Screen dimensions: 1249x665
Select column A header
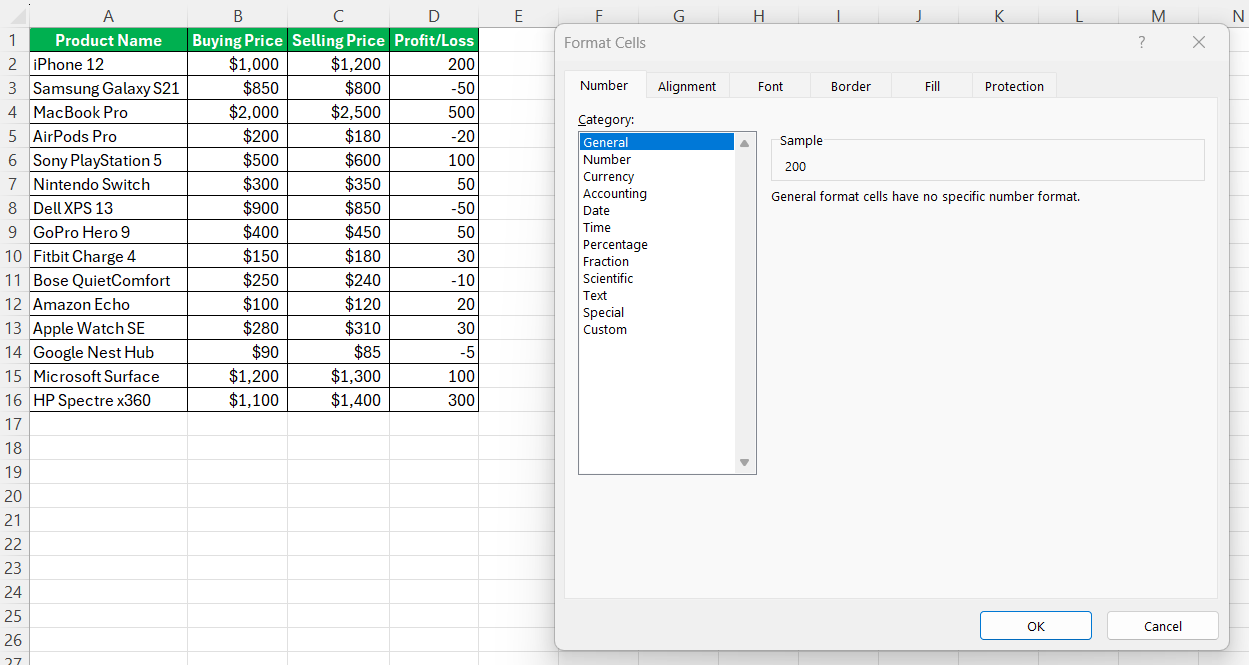(108, 15)
